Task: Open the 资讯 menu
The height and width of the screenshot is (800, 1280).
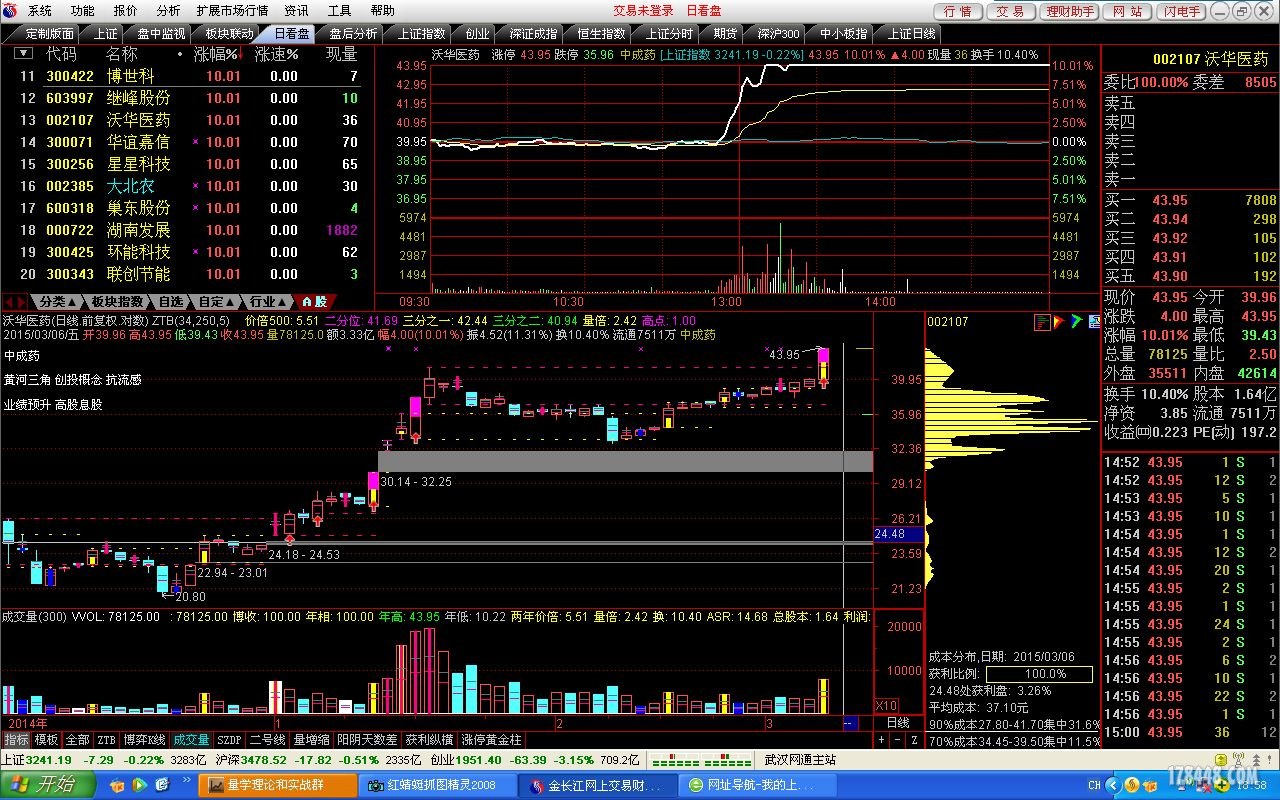Action: pyautogui.click(x=296, y=10)
